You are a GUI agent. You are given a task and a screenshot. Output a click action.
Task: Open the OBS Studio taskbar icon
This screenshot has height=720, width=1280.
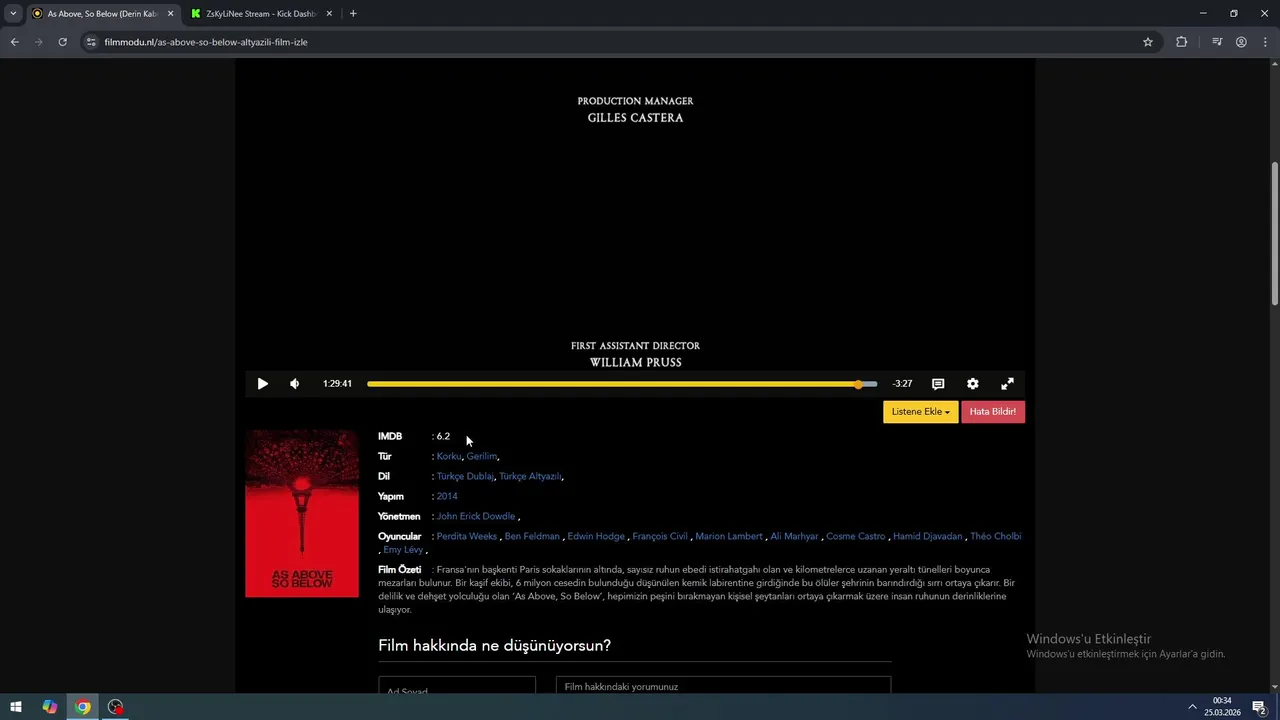(x=116, y=707)
